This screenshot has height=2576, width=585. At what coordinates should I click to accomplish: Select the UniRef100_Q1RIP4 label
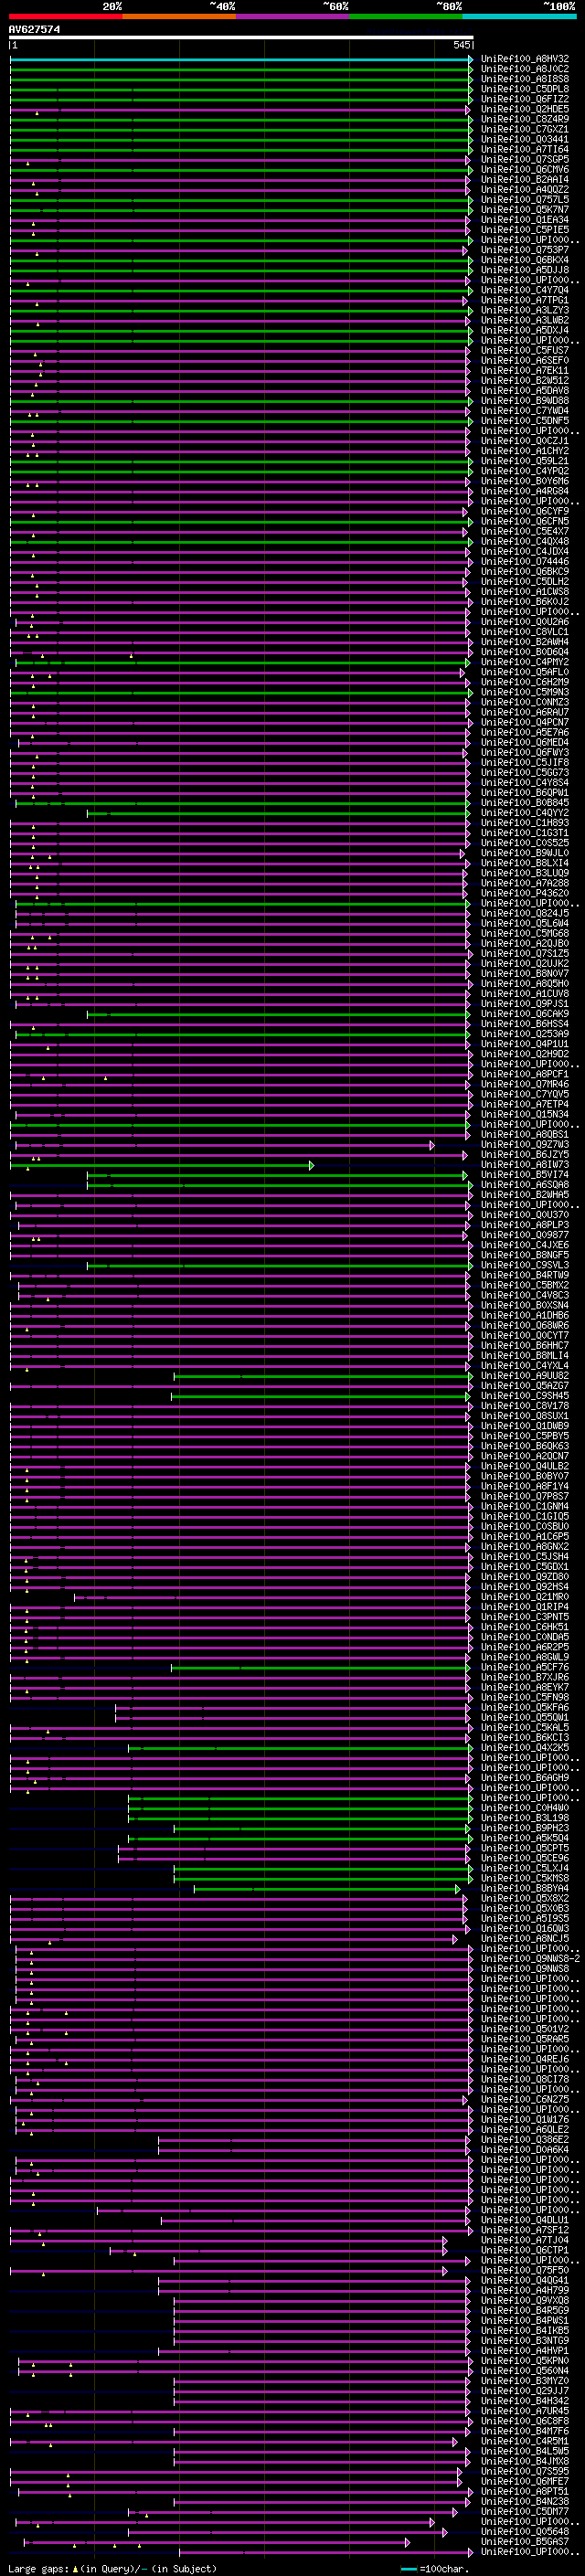coord(525,1607)
